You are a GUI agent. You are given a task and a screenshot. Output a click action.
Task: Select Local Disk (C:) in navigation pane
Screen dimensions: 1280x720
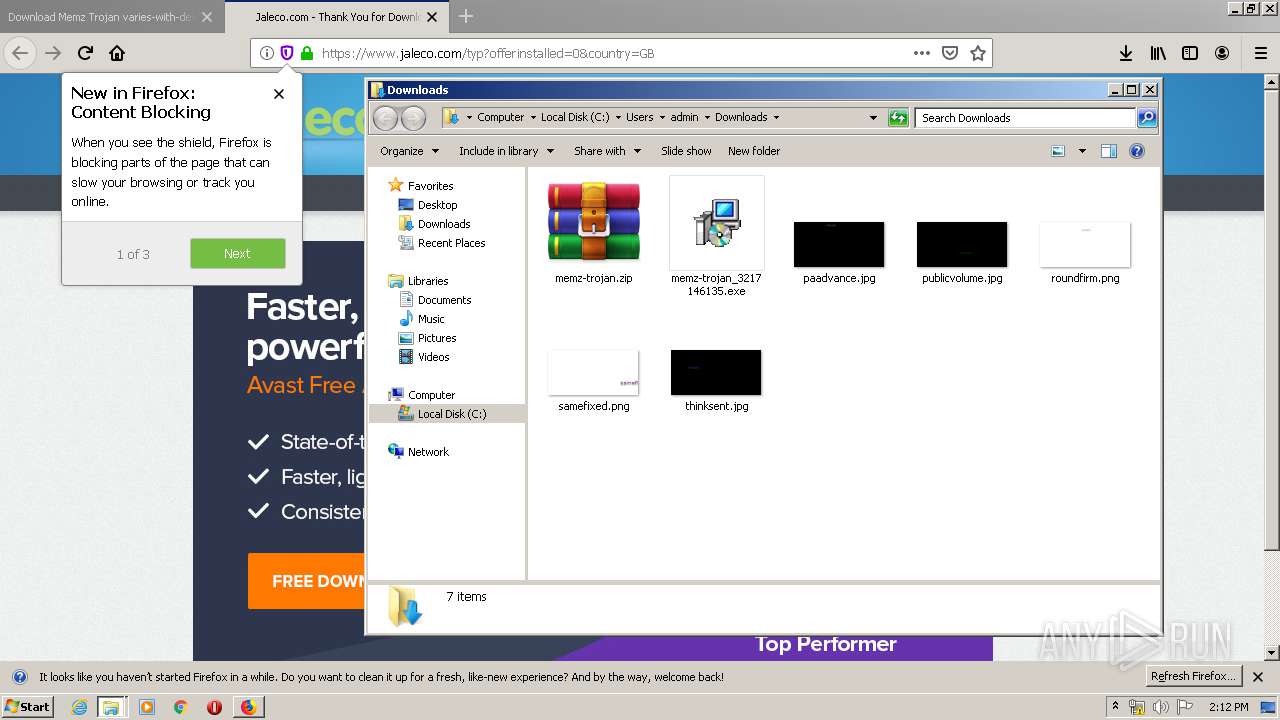447,414
